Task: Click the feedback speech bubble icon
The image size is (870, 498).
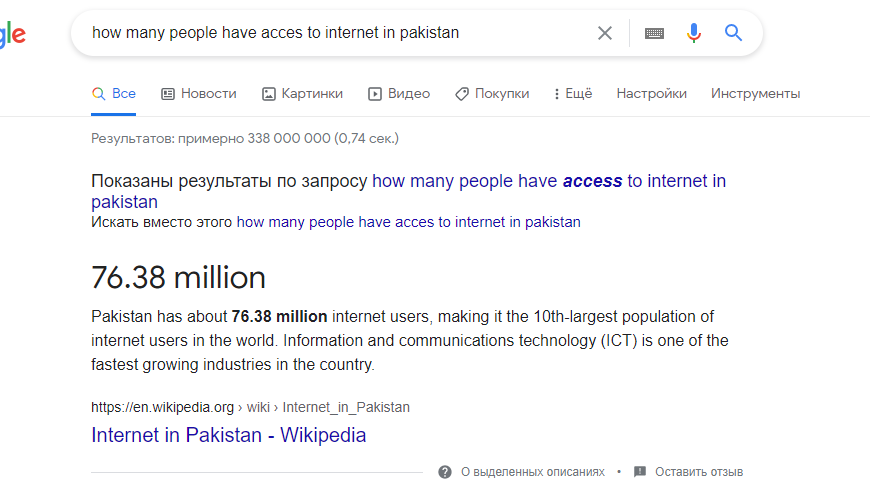Action: coord(640,472)
